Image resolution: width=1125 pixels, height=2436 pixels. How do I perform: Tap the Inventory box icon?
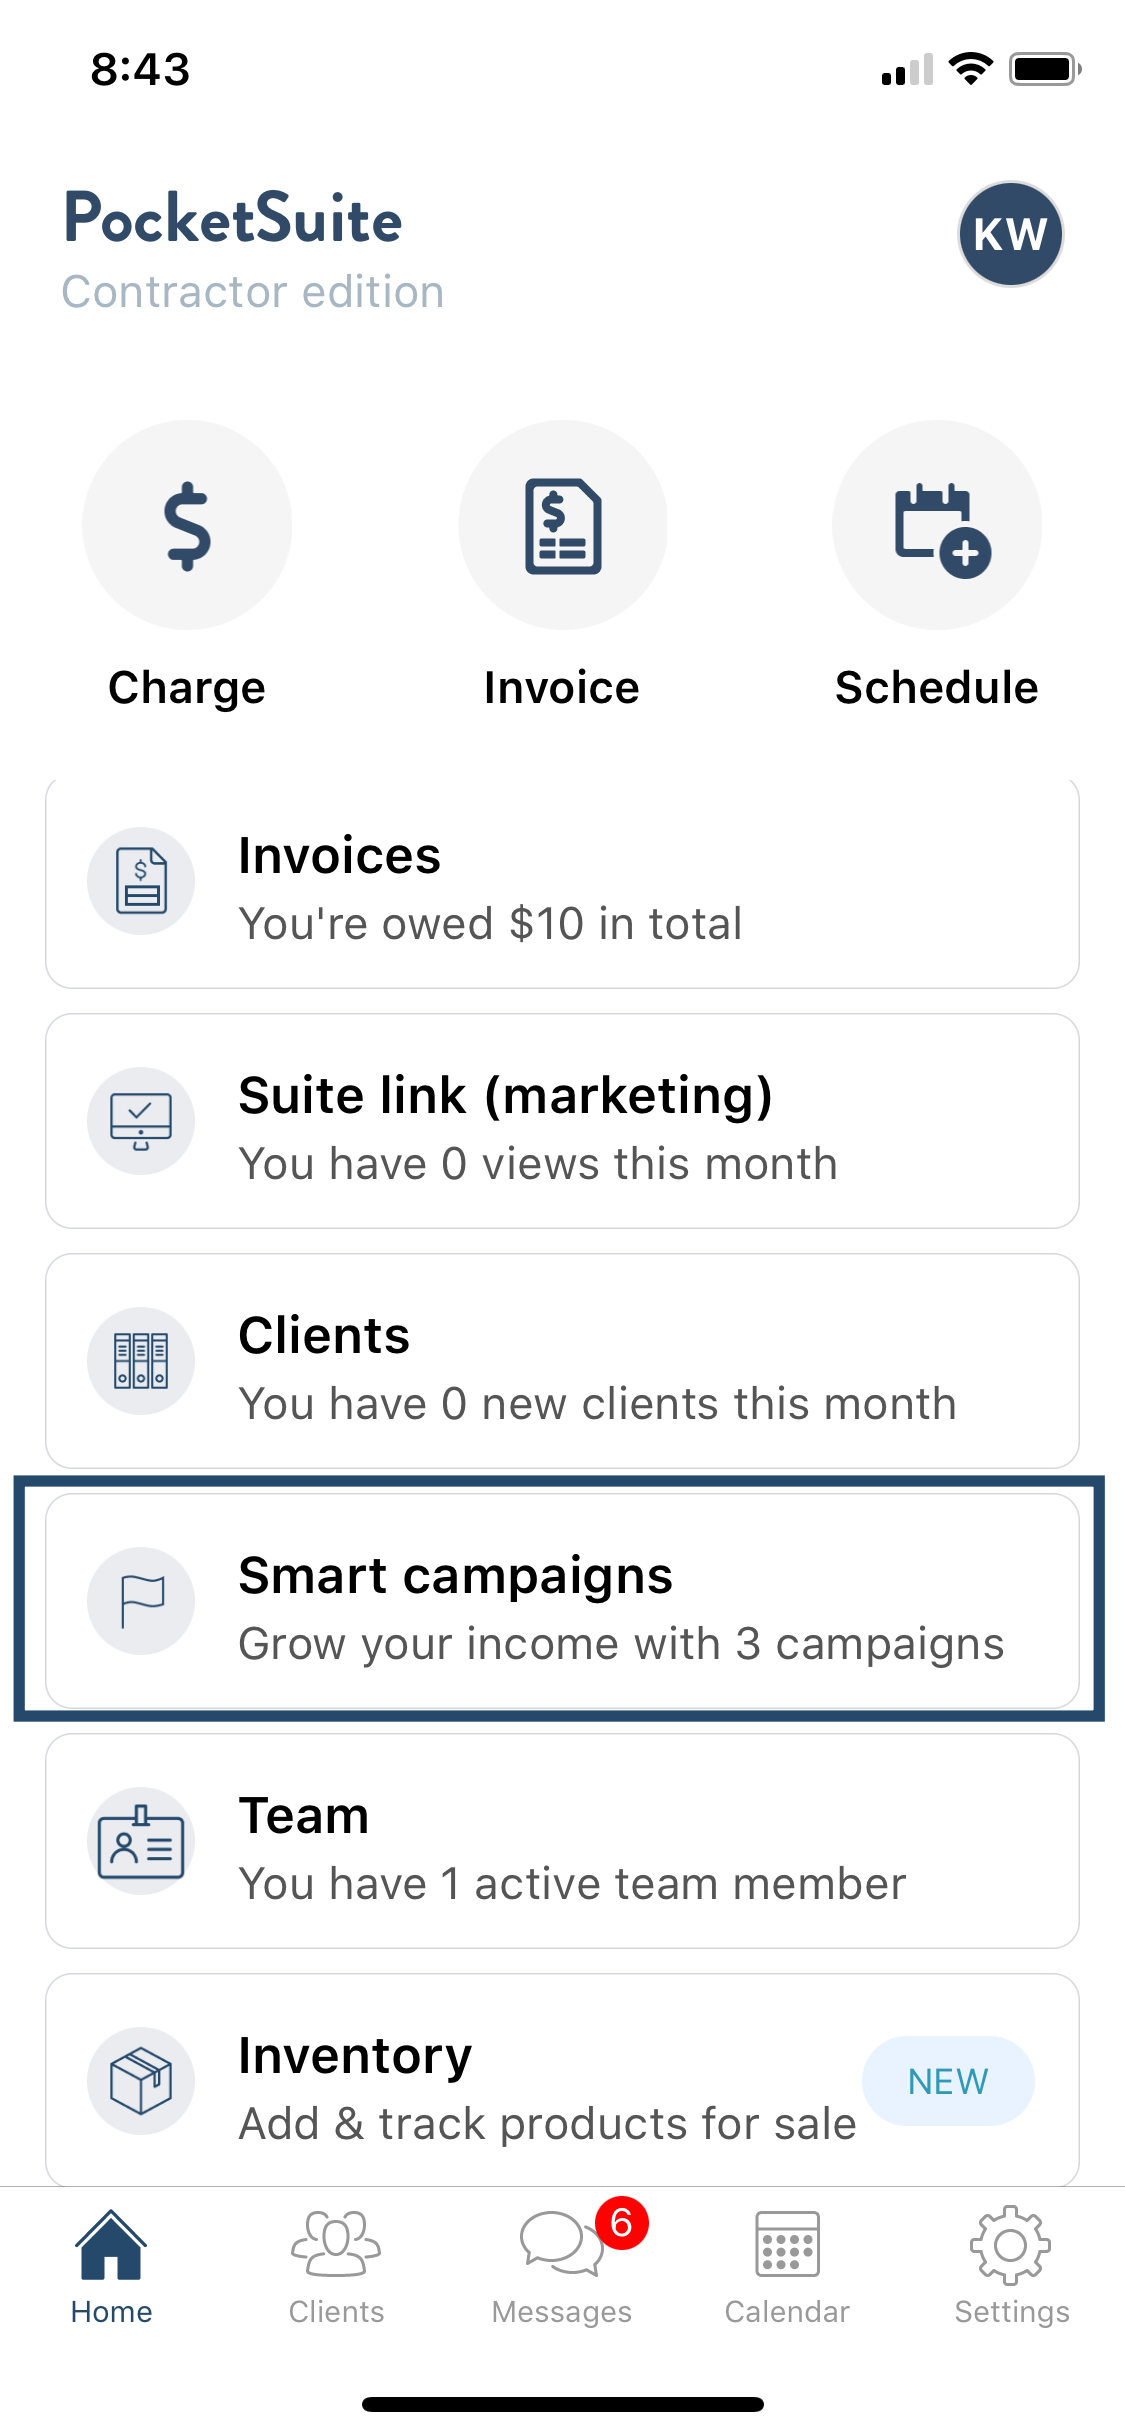pyautogui.click(x=141, y=2081)
